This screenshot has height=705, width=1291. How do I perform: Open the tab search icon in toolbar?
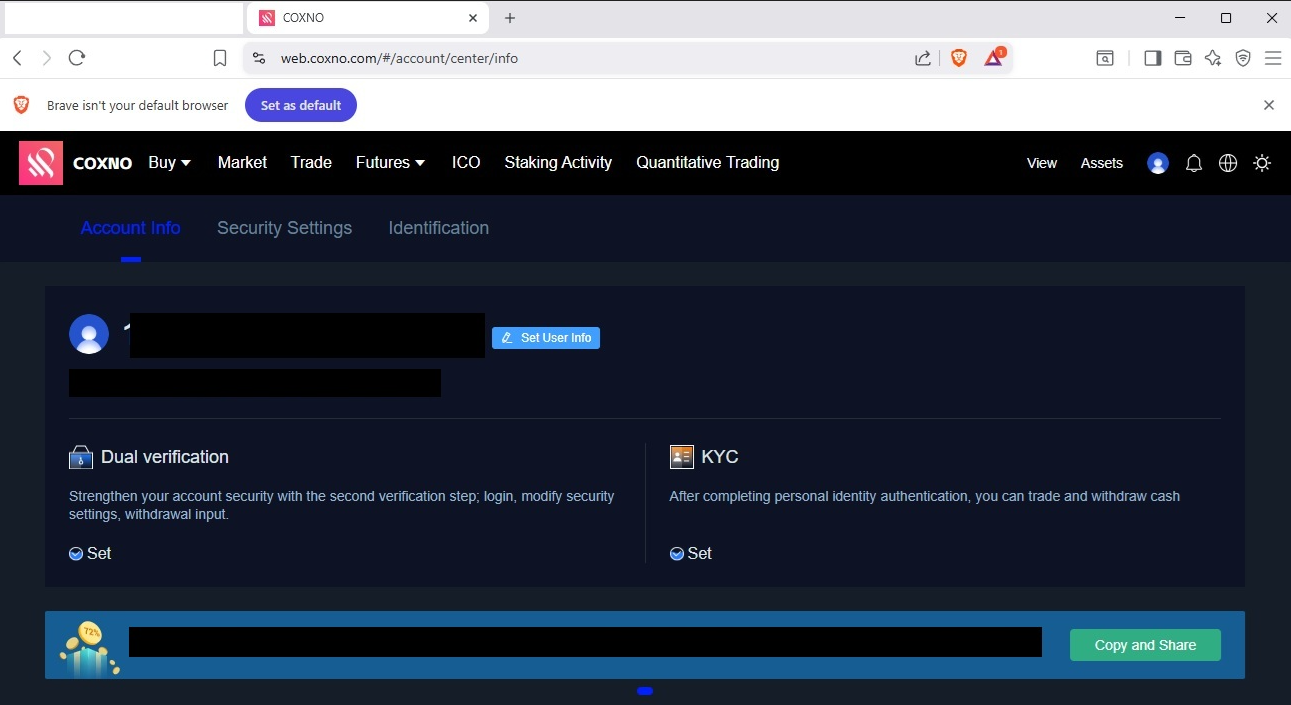[x=1105, y=58]
